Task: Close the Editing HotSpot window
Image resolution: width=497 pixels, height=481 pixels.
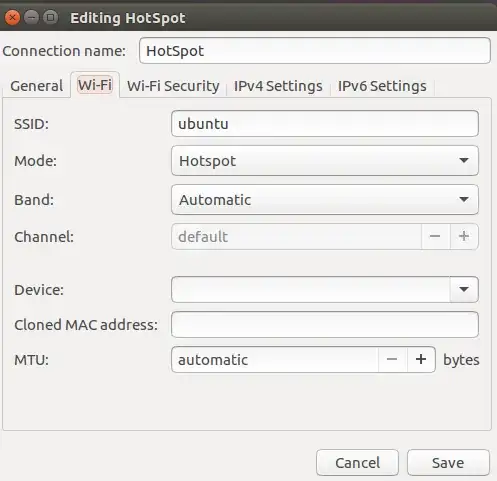Action: click(12, 17)
